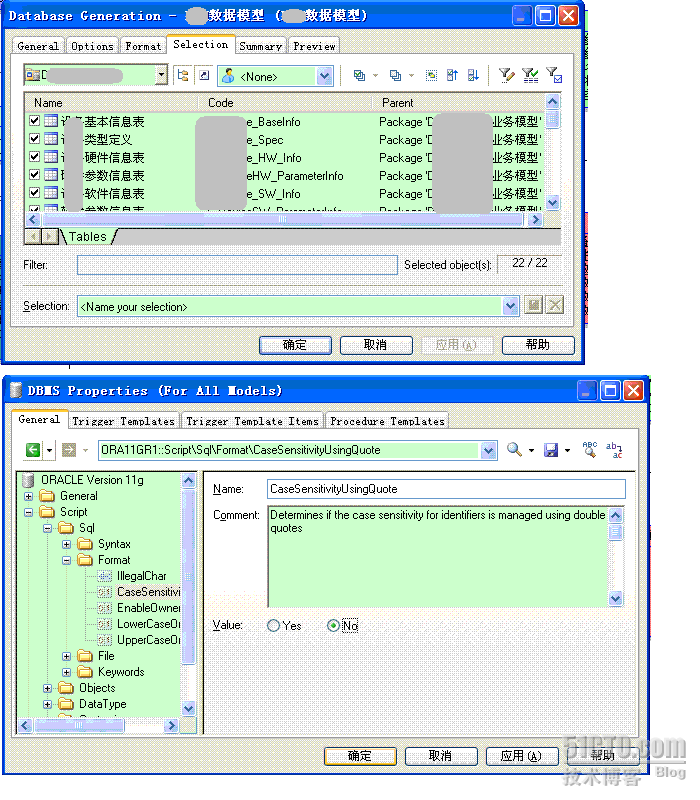The image size is (700, 800).
Task: Uncheck the table row with code e_BaseInfo
Action: pyautogui.click(x=34, y=121)
